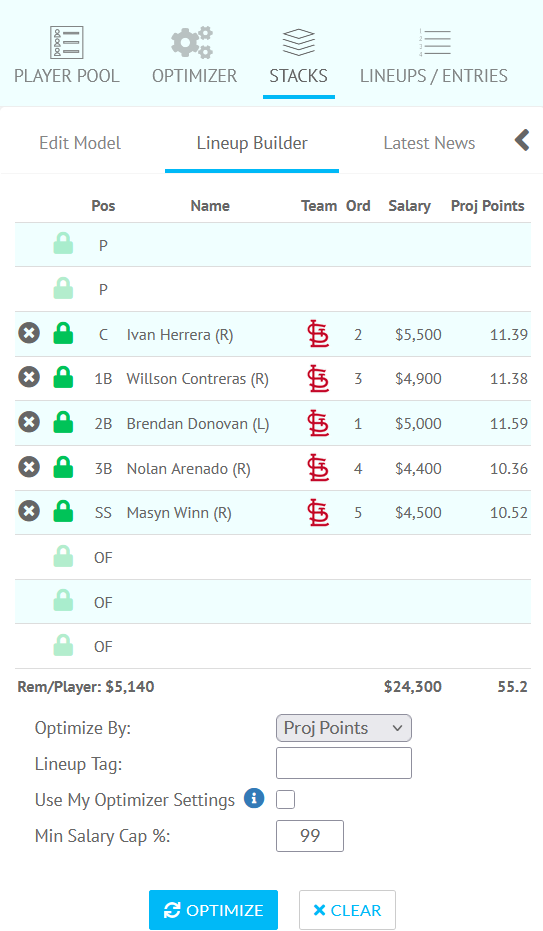The image size is (543, 931).
Task: Switch to the Edit Model tab
Action: tap(80, 143)
